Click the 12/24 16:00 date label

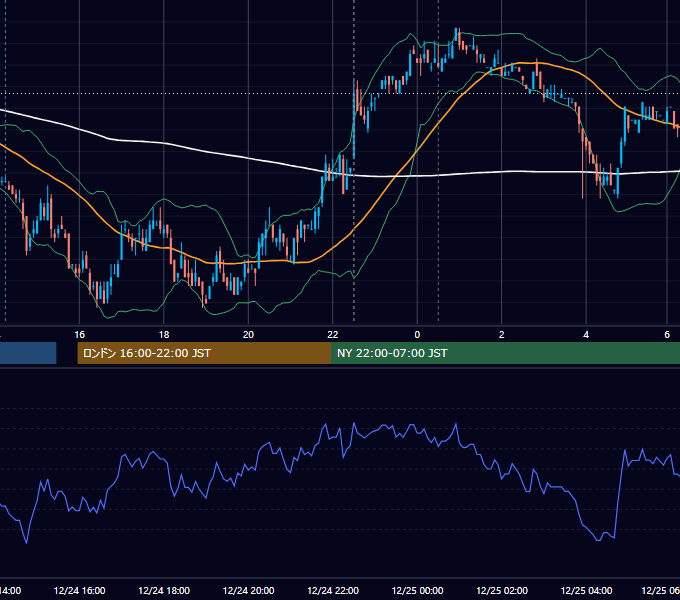click(x=79, y=590)
